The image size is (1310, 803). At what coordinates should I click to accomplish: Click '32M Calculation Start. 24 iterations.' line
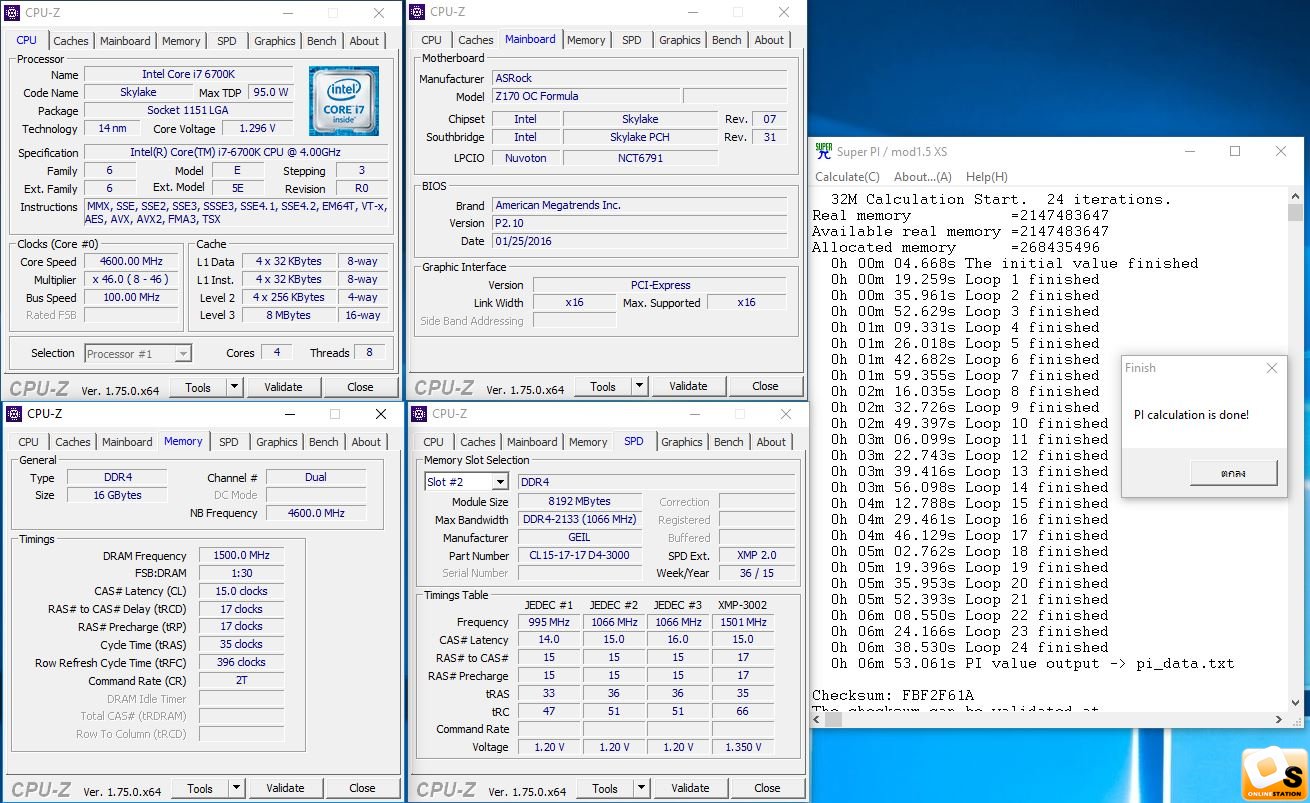tap(1001, 199)
